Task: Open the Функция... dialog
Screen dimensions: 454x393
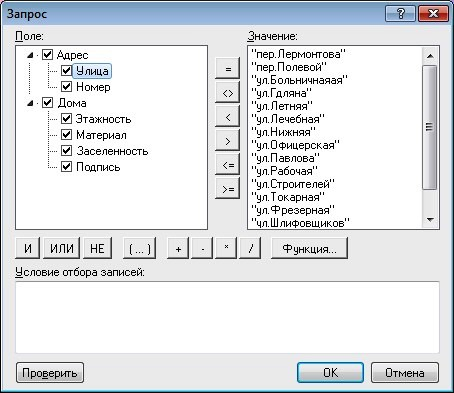Action: point(309,248)
